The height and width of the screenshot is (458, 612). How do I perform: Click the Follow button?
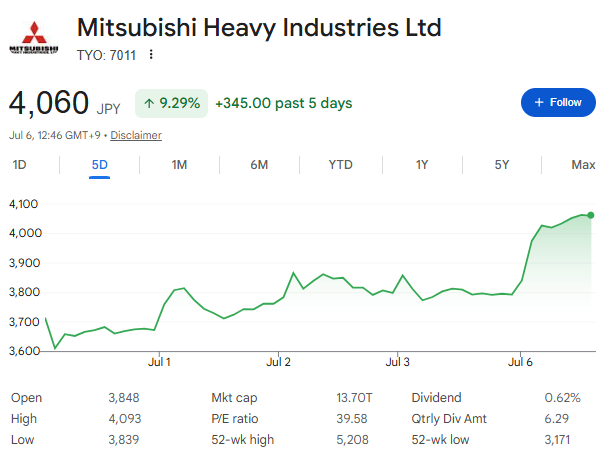pos(558,102)
